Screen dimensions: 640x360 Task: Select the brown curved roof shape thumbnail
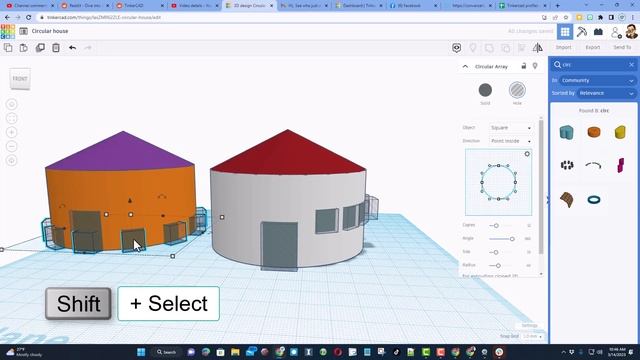[567, 200]
